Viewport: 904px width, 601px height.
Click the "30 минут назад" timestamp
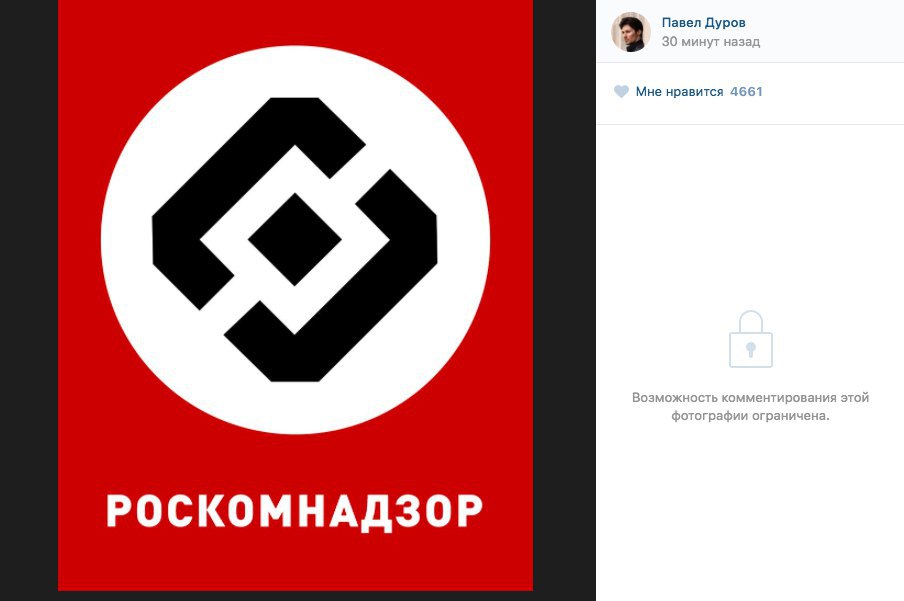710,42
